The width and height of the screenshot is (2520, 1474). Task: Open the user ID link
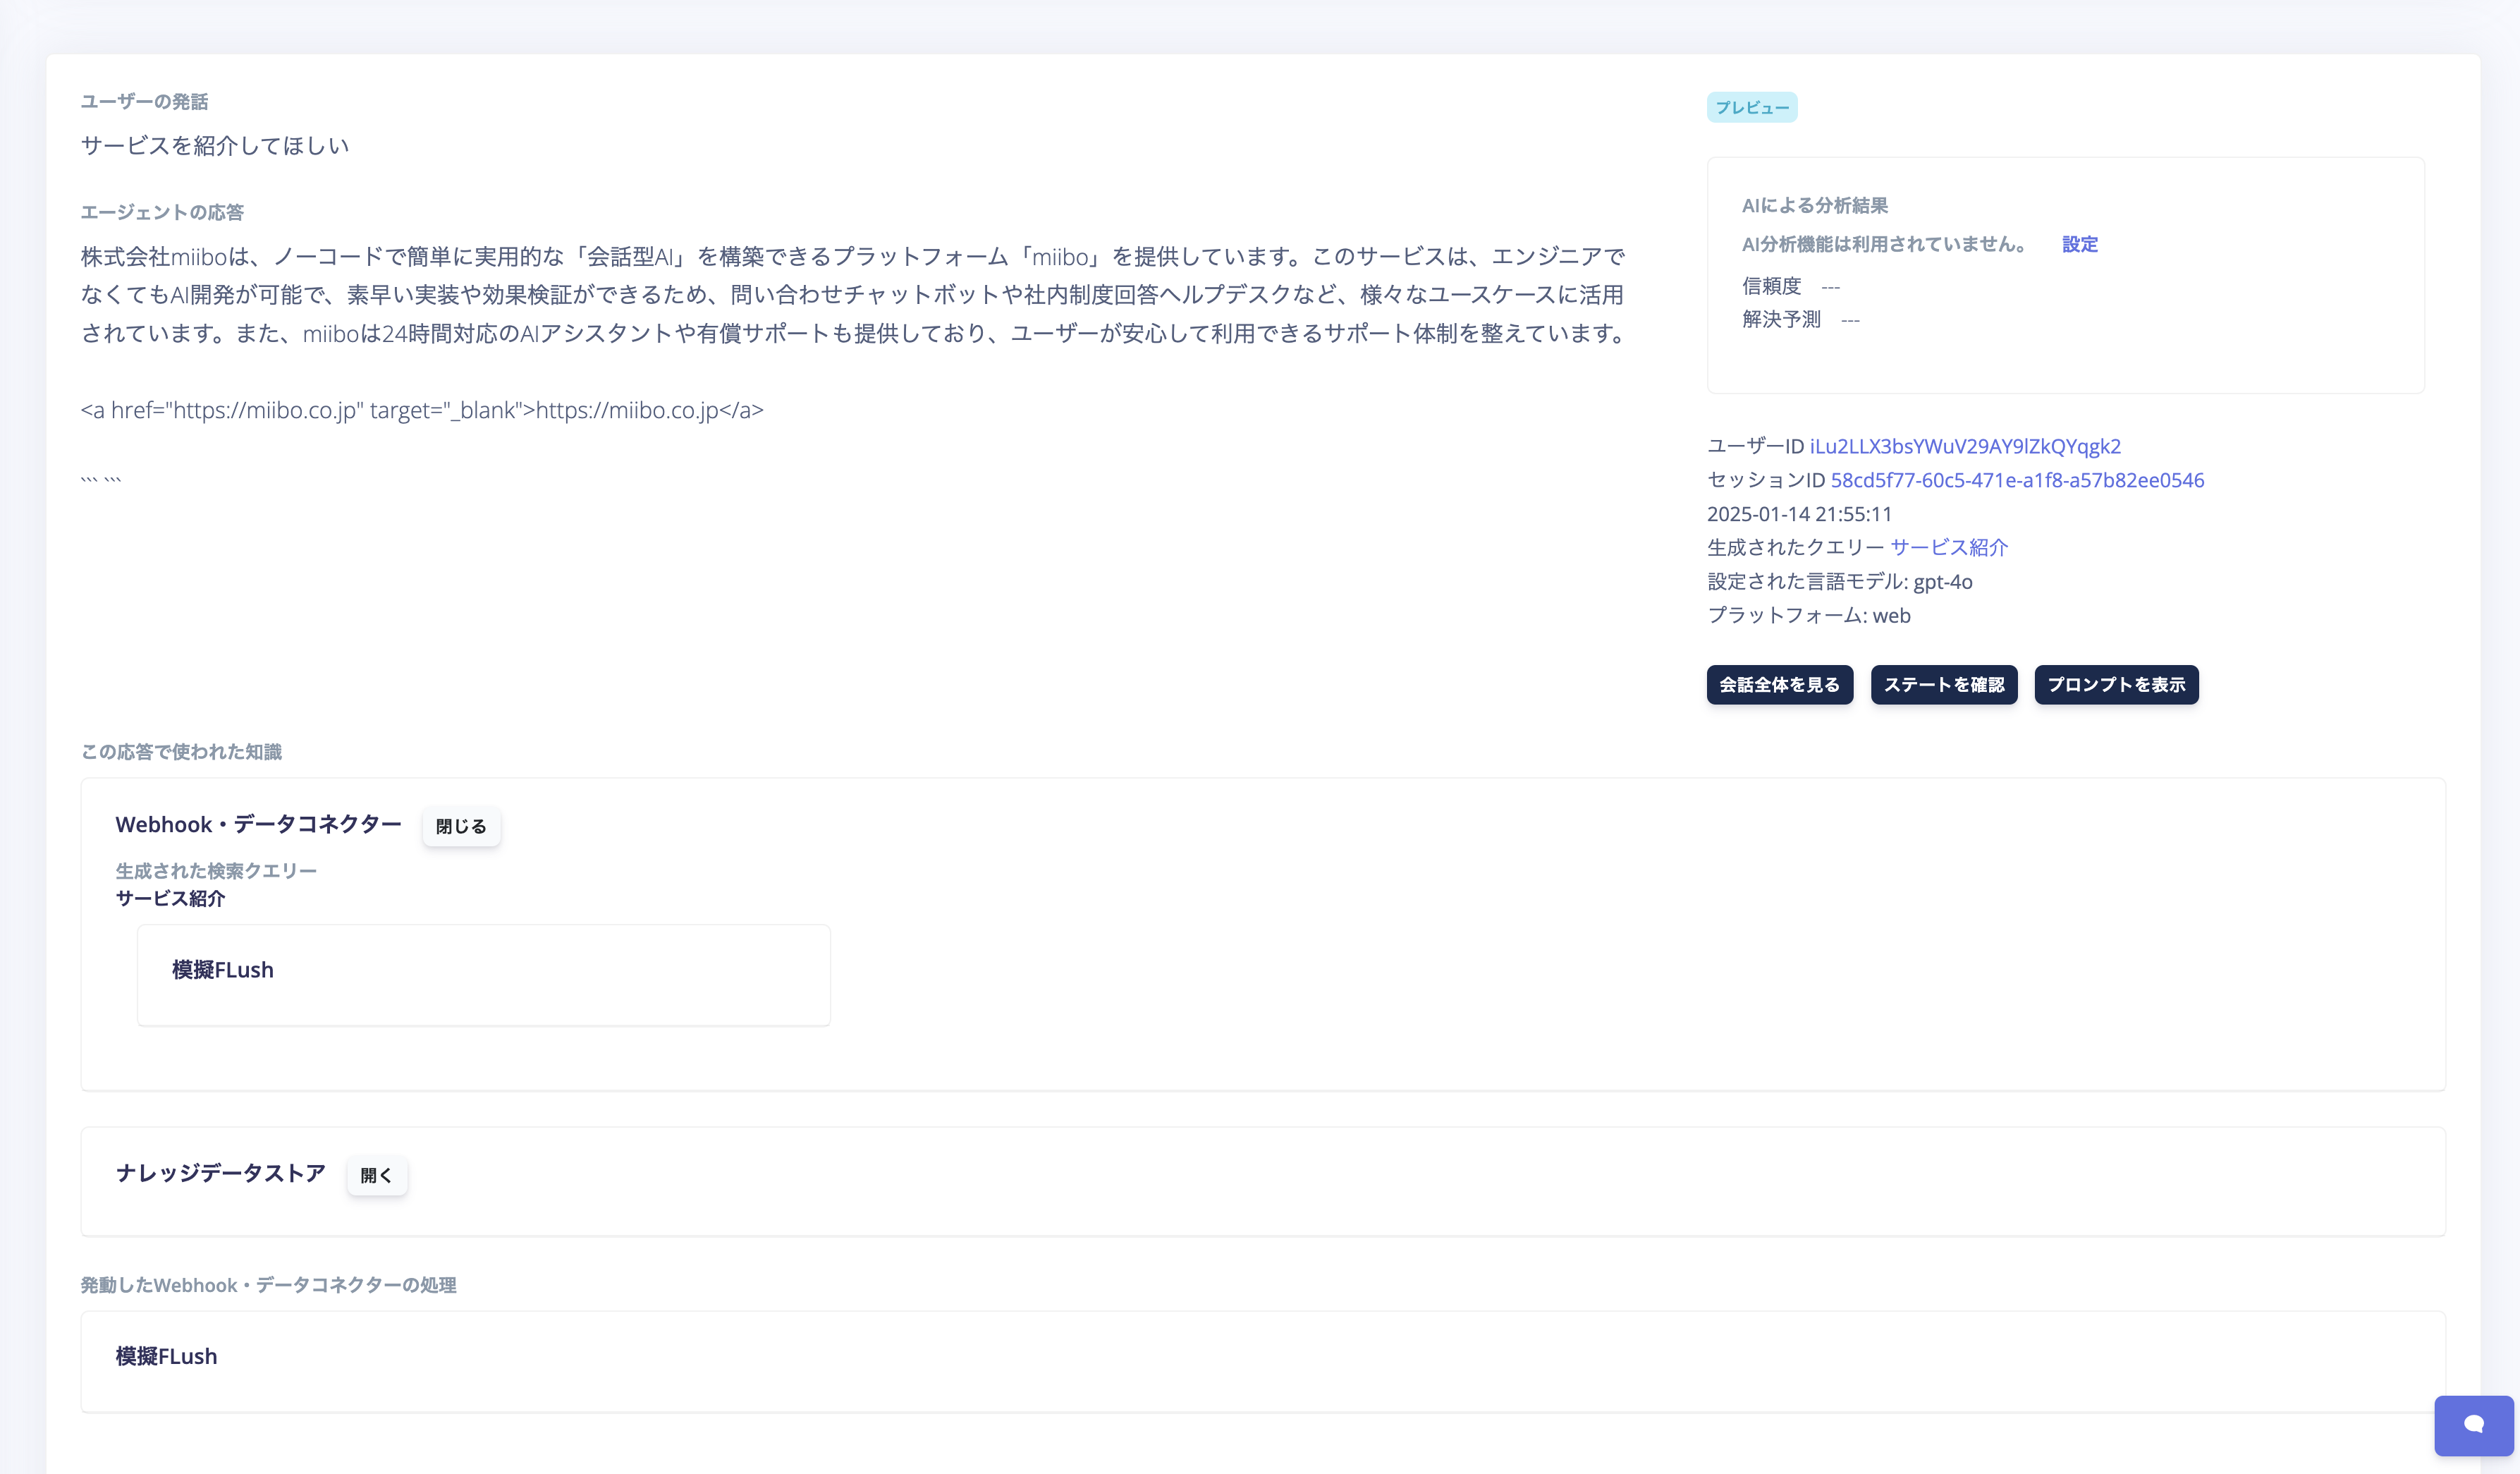point(1964,446)
